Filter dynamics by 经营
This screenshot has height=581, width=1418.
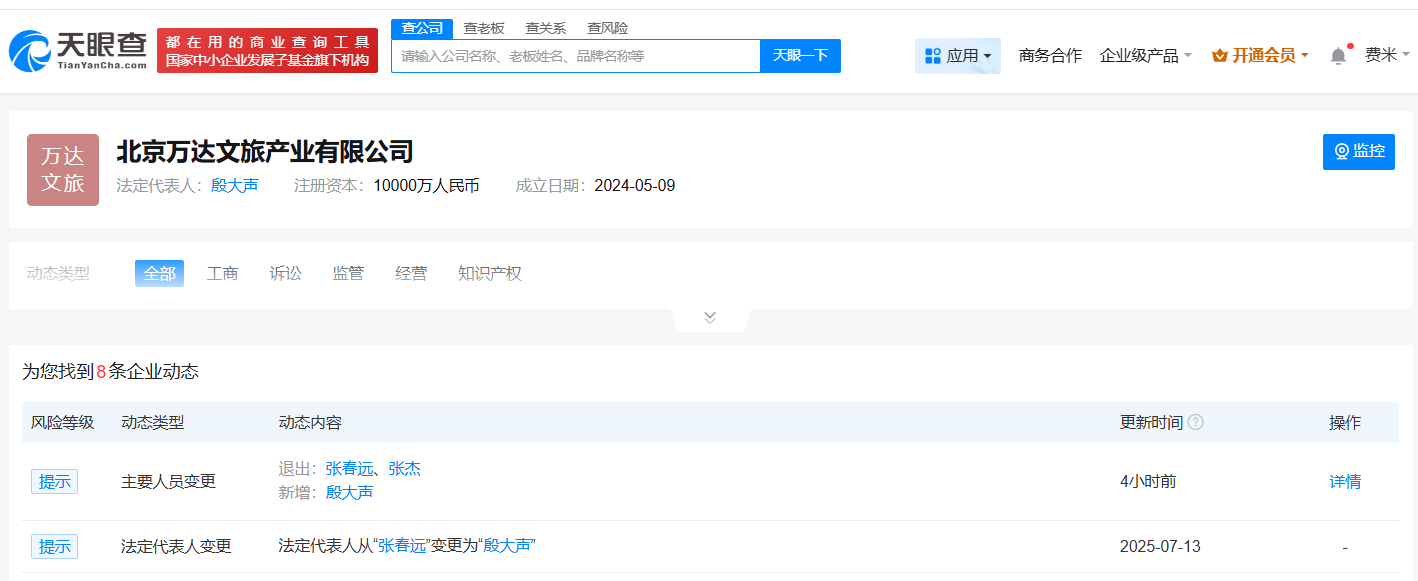point(411,273)
